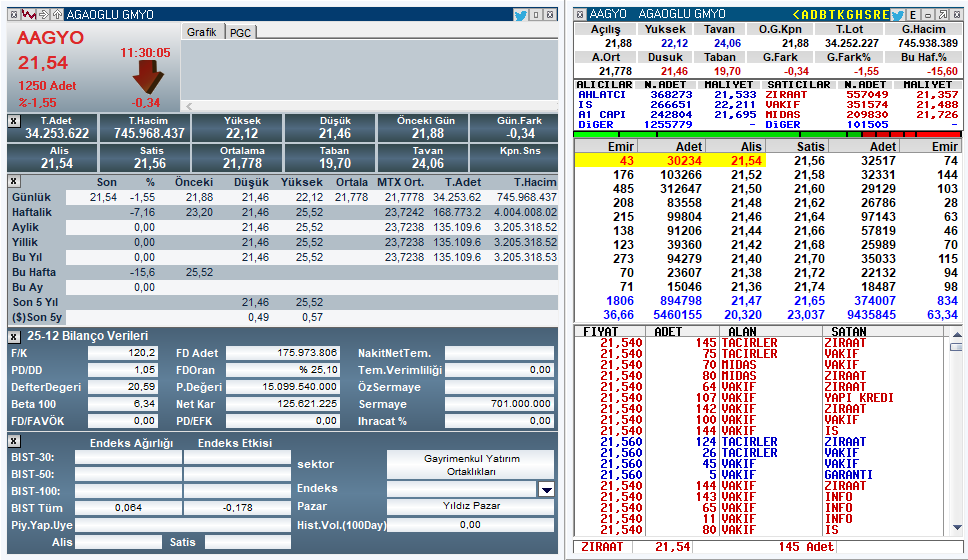Screen dimensions: 968x560
Task: Click the yellow letter K in right title bar
Action: click(x=841, y=14)
